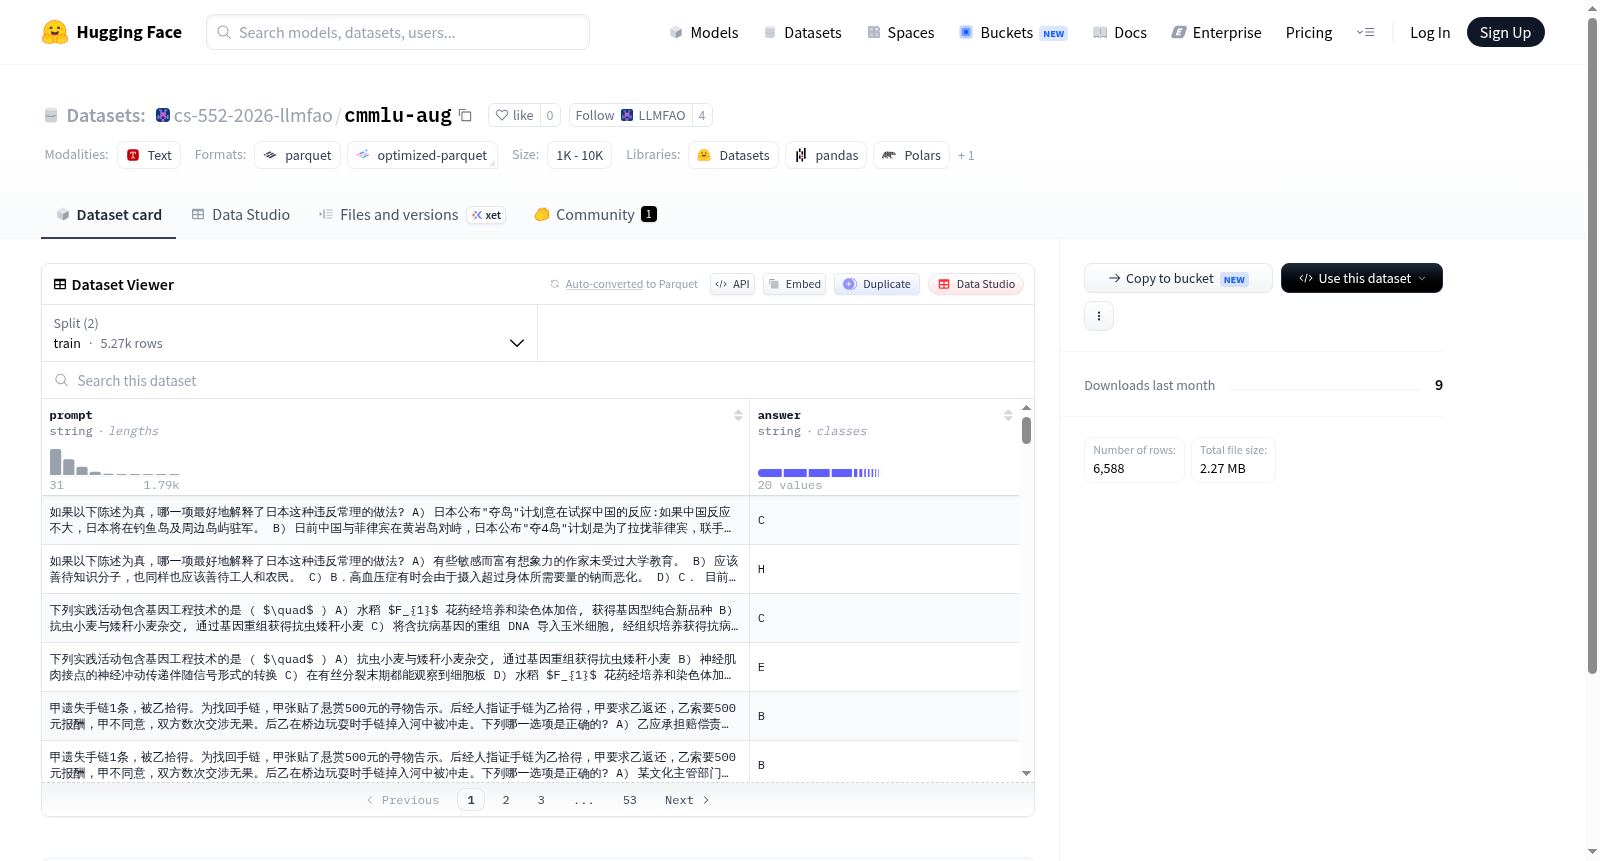The image size is (1600, 861).
Task: Select the row with answer E
Action: pos(530,667)
